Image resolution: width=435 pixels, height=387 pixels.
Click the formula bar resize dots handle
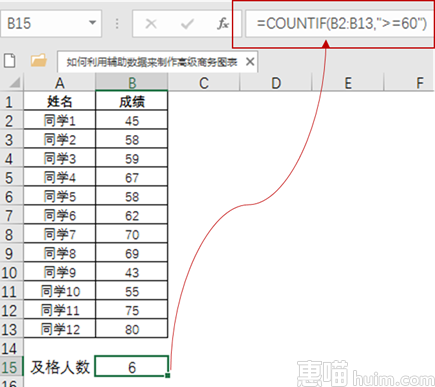(x=117, y=24)
